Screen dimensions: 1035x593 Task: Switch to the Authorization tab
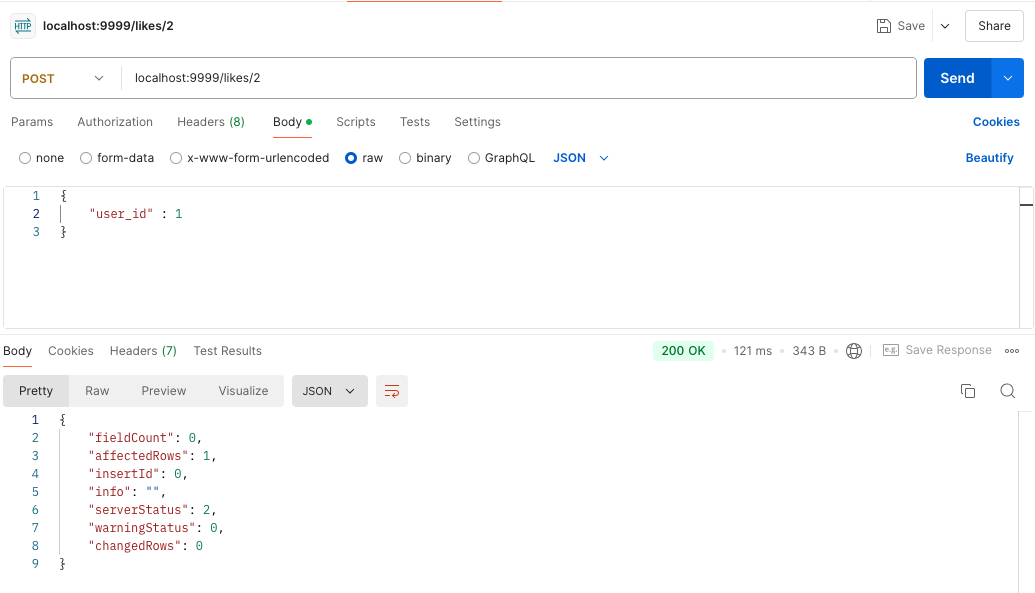[115, 122]
